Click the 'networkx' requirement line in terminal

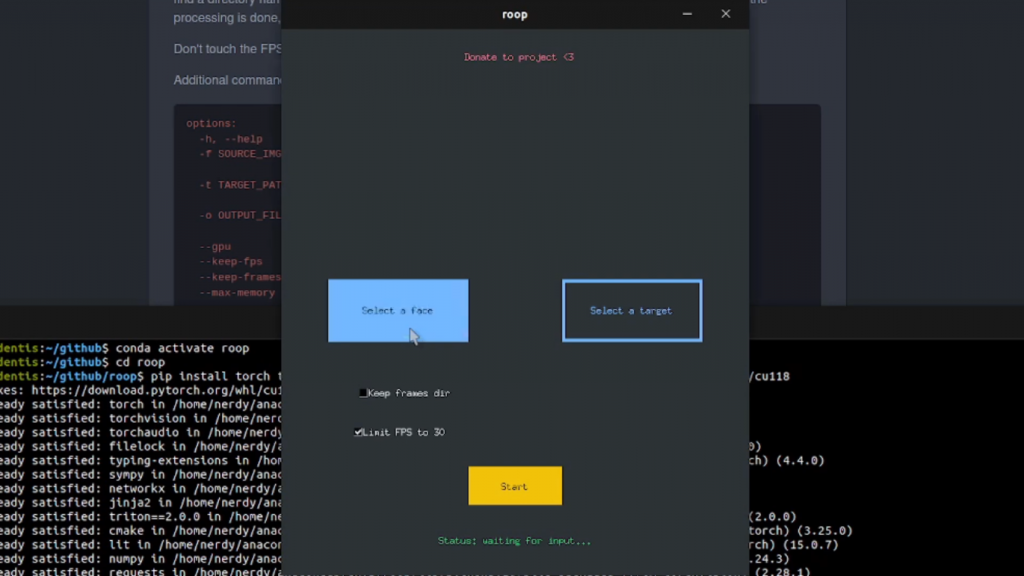pos(140,488)
